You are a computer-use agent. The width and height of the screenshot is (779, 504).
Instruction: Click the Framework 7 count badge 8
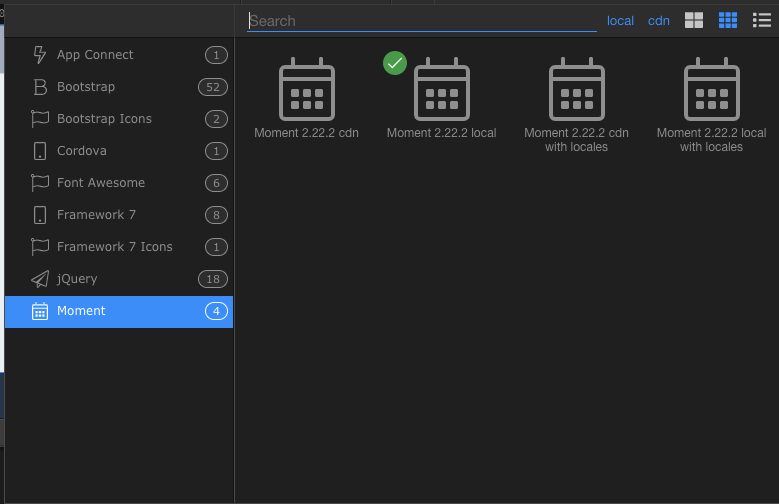click(x=216, y=215)
